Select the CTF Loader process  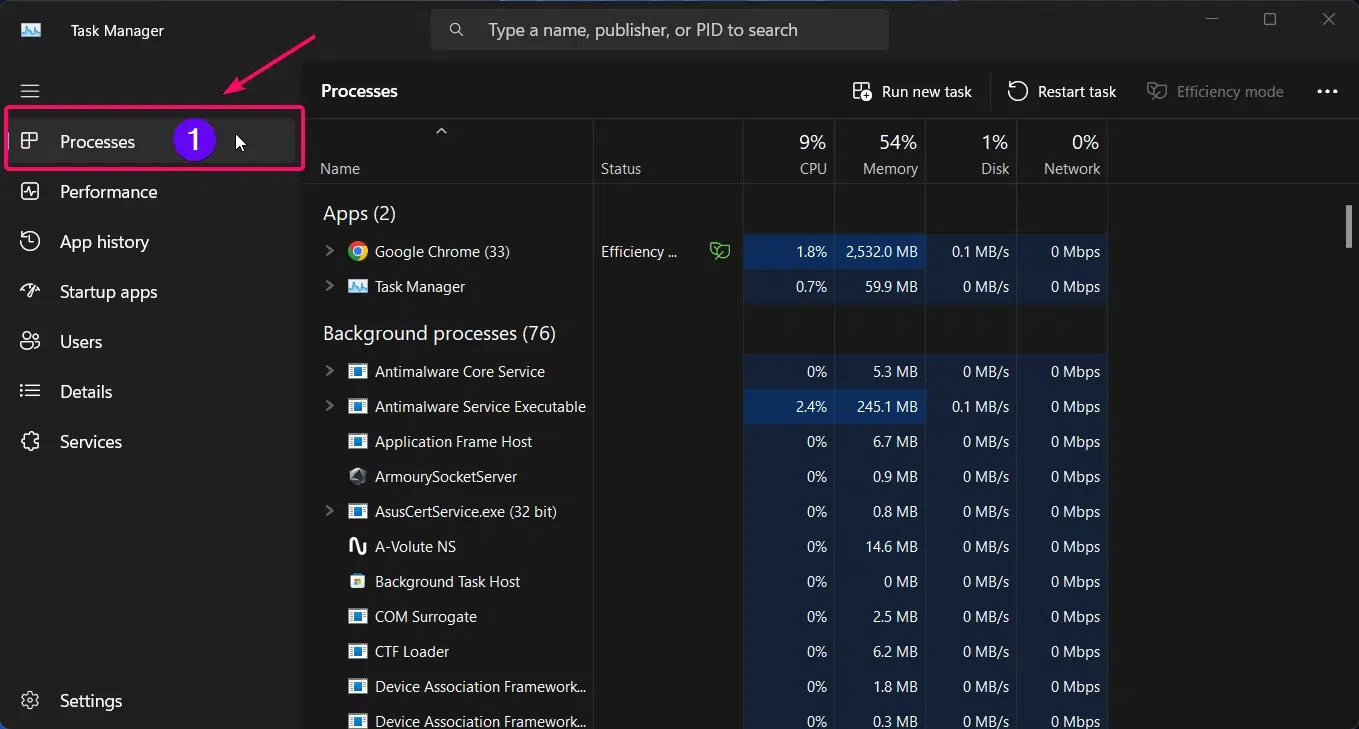[x=714, y=651]
